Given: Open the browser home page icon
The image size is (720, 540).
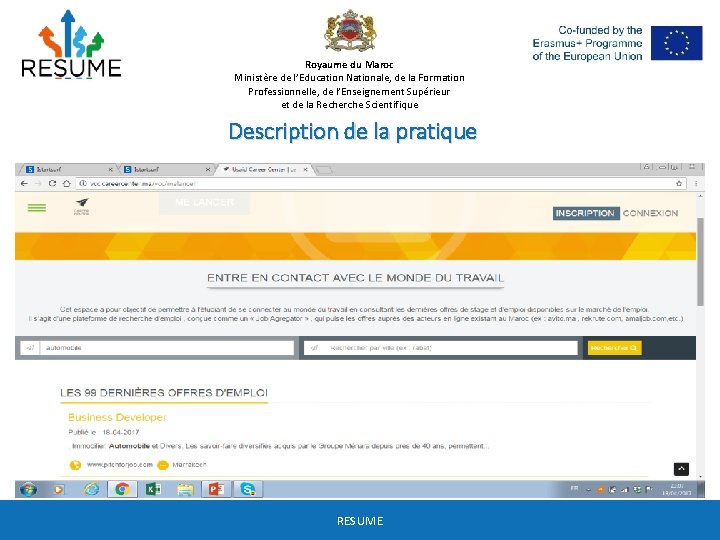Looking at the screenshot, I should 67,183.
